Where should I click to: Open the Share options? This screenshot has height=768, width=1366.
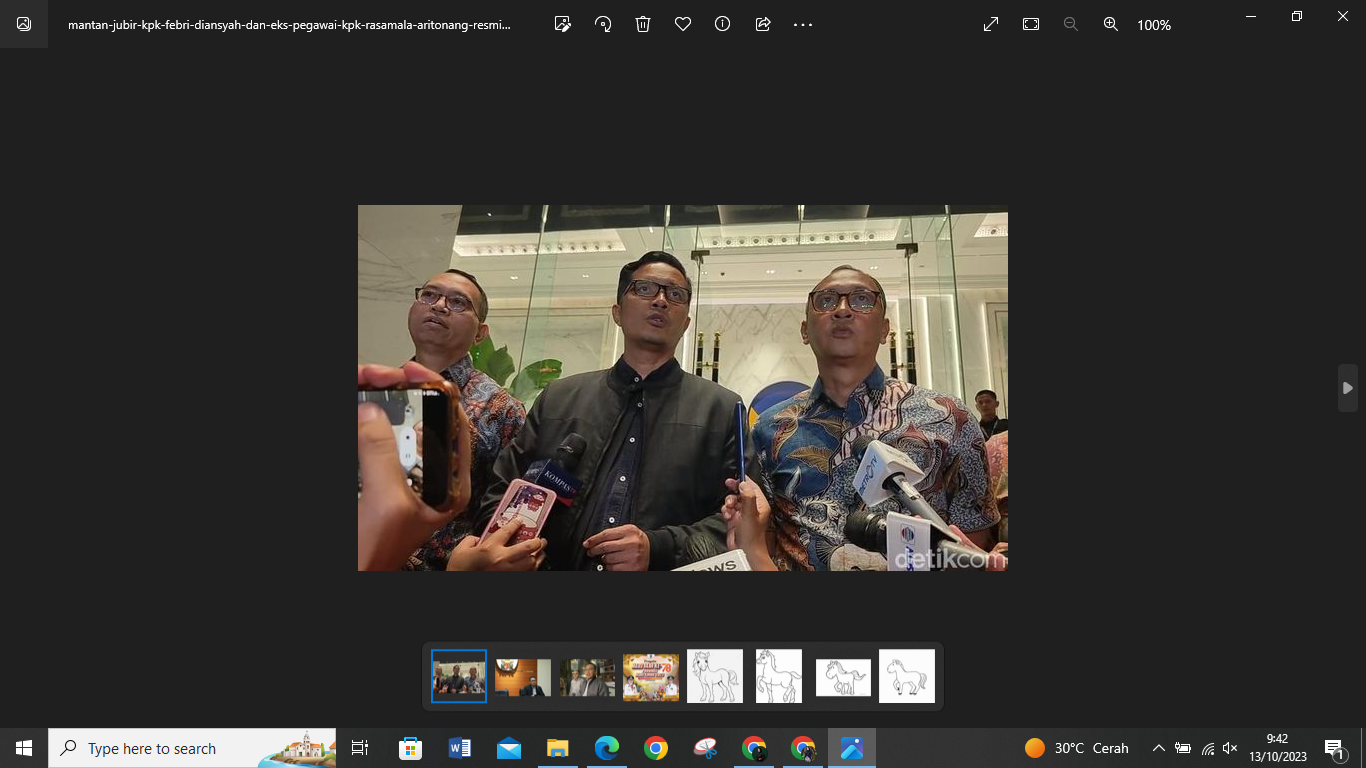point(763,24)
